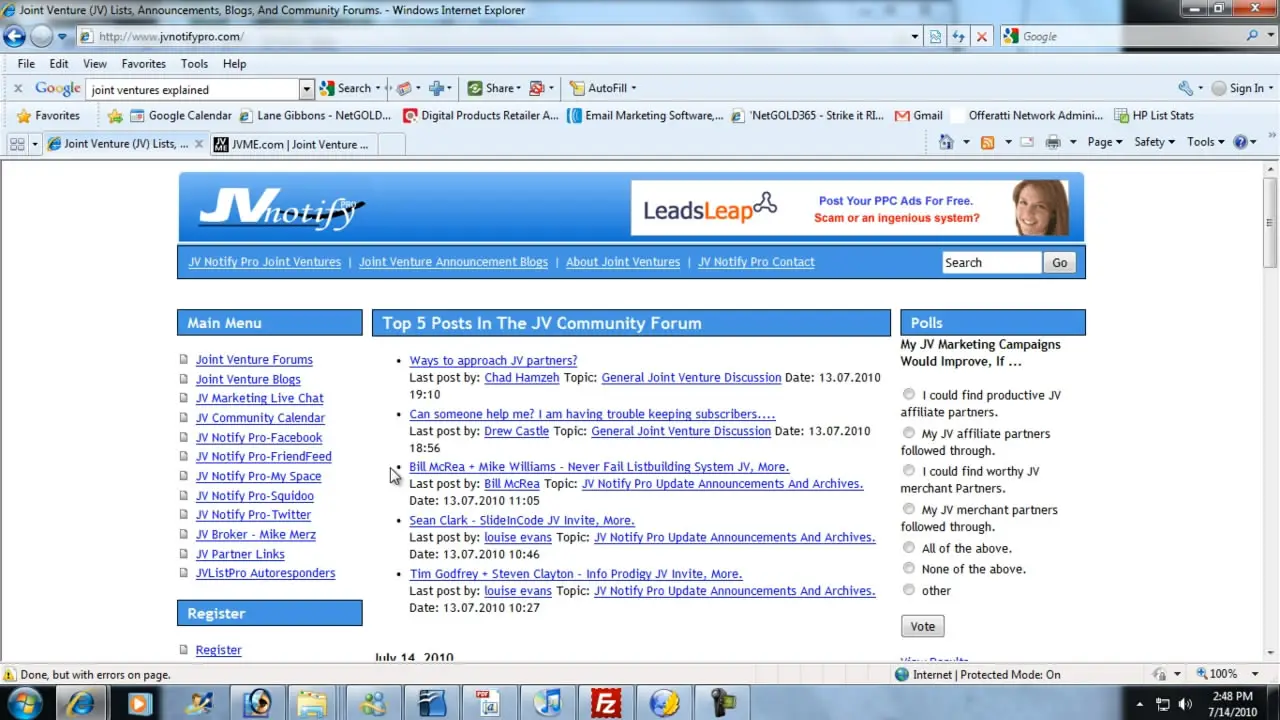Click the Add to Favorites Bar star icon
This screenshot has width=1280, height=720.
pos(115,116)
